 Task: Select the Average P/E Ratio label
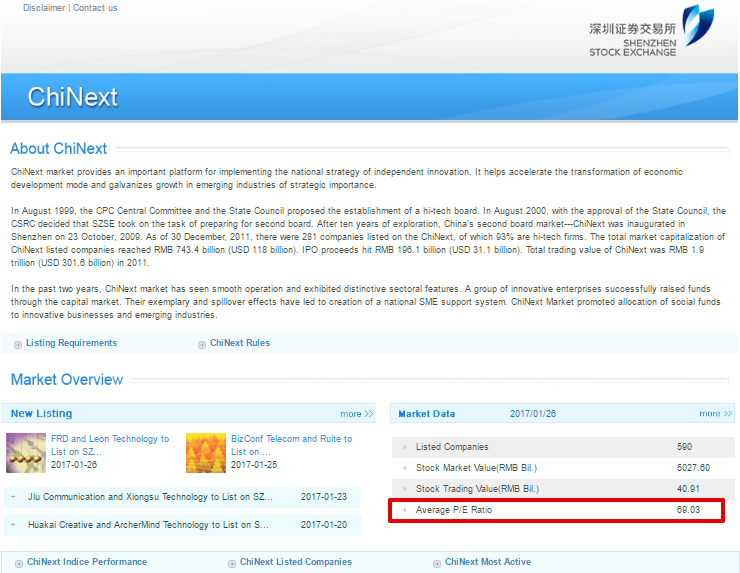point(454,510)
